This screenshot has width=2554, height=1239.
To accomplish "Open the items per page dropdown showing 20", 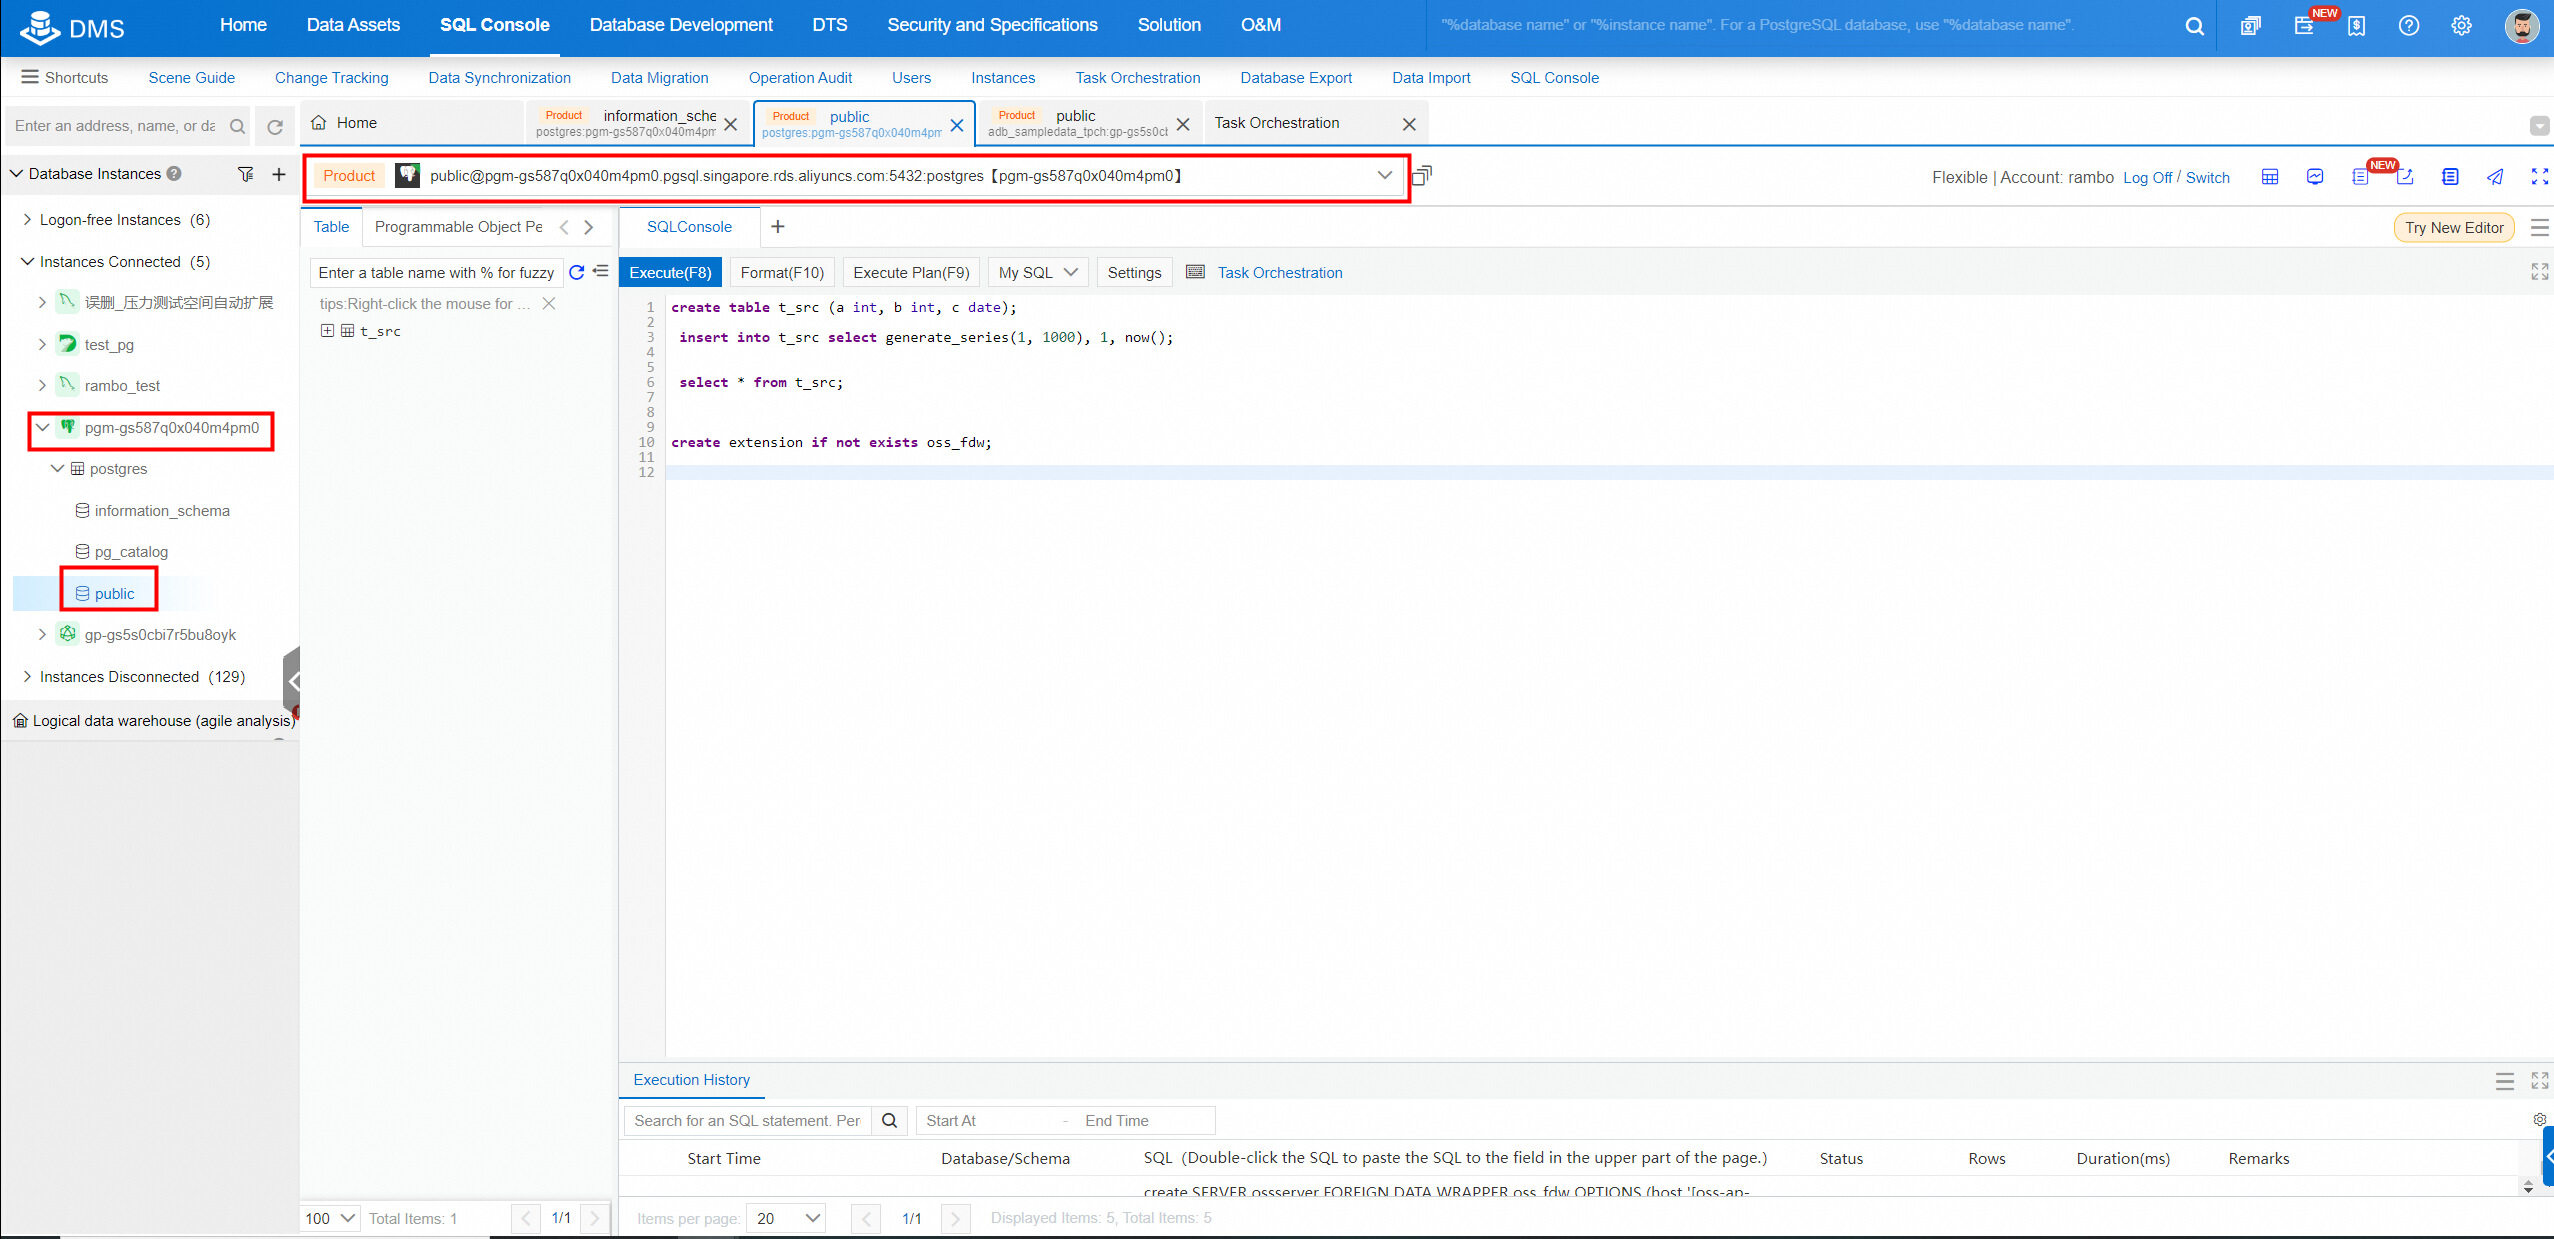I will tap(788, 1218).
